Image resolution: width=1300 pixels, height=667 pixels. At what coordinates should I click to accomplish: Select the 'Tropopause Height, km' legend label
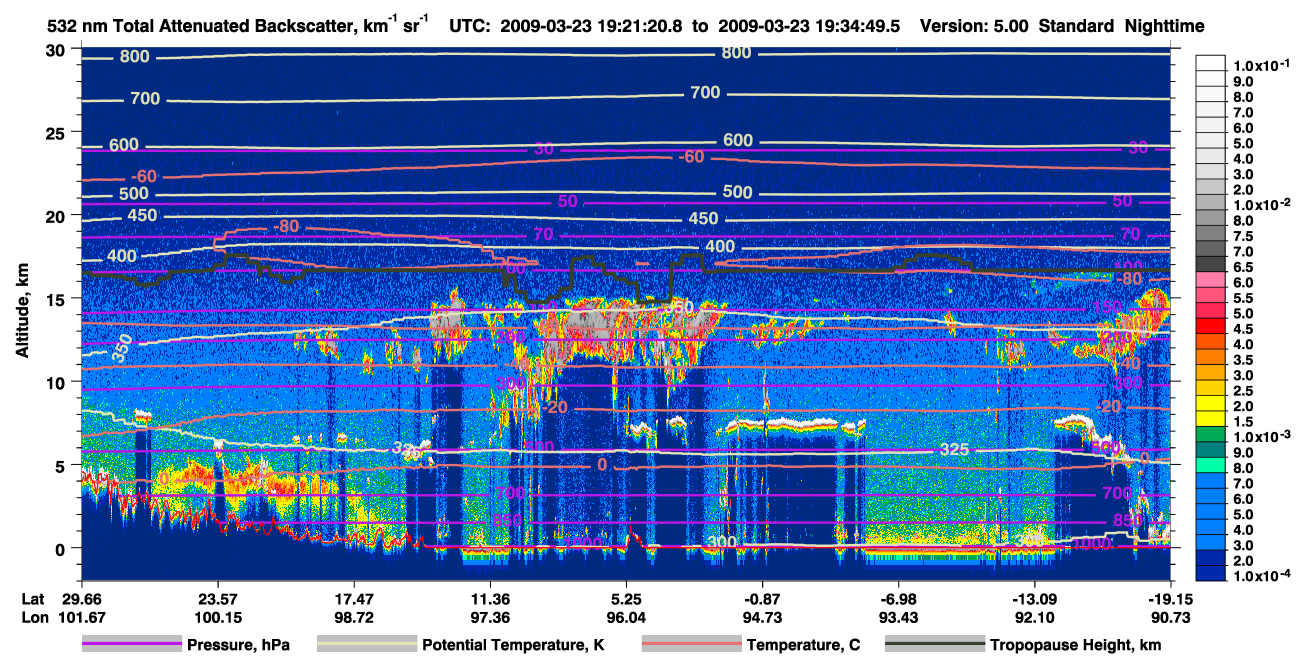pos(1075,645)
